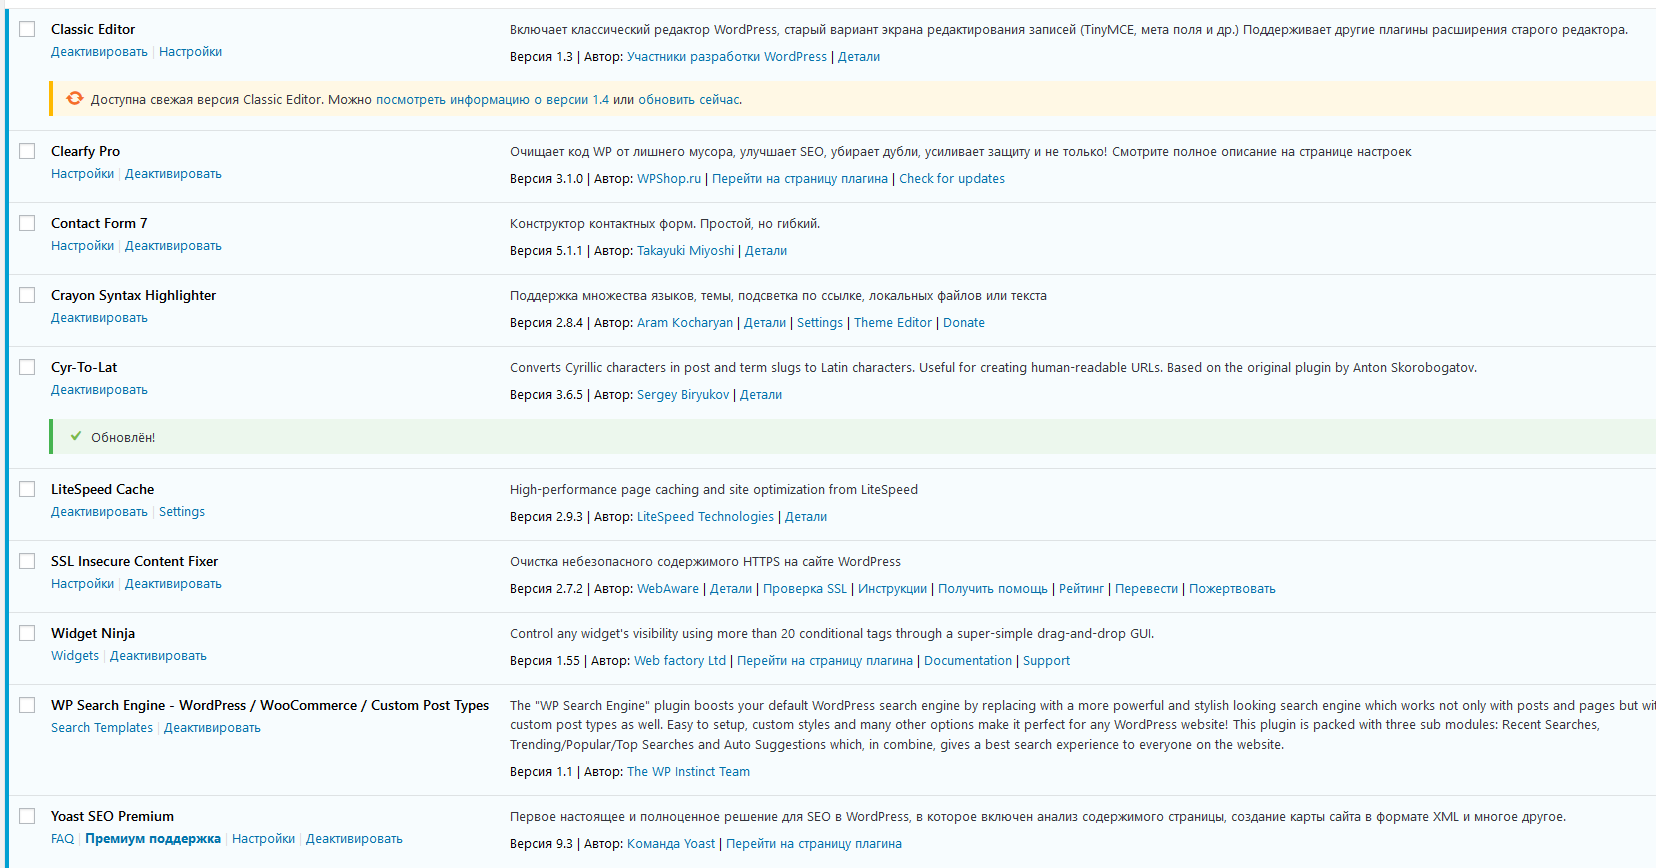Viewport: 1656px width, 868px height.
Task: Open Crayon Theme Editor link
Action: point(893,323)
